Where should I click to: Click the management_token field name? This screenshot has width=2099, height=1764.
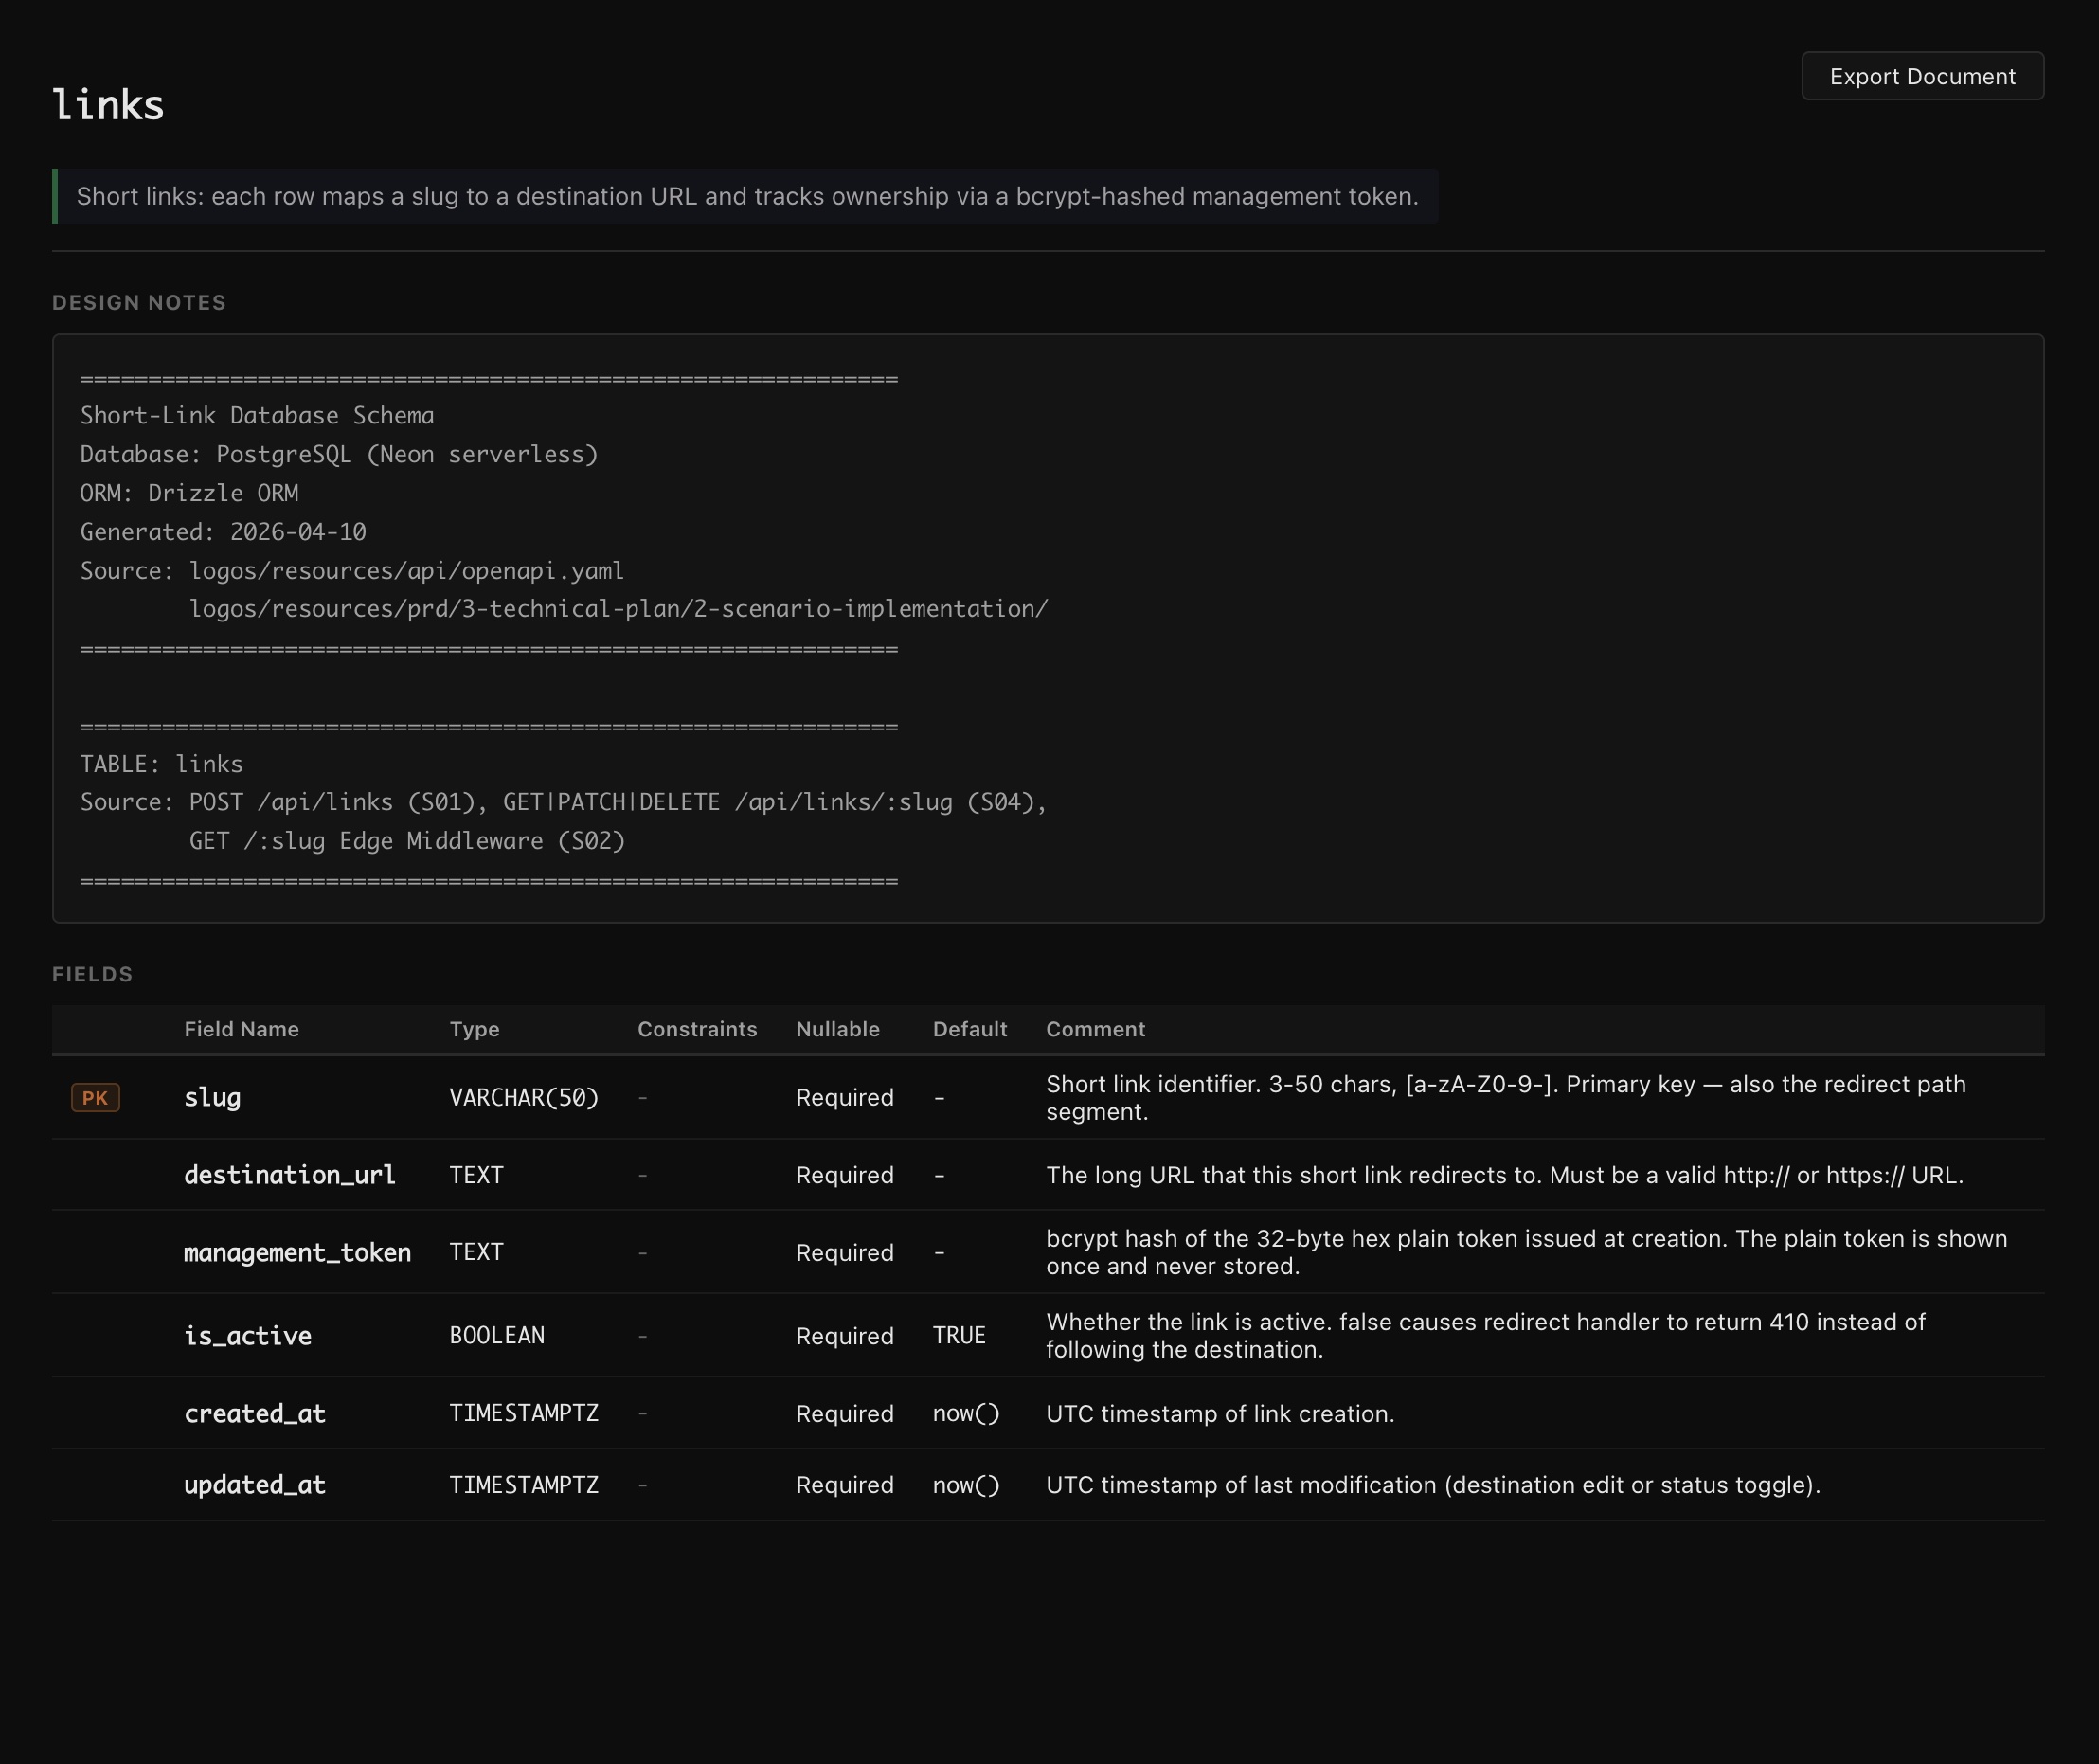[297, 1252]
